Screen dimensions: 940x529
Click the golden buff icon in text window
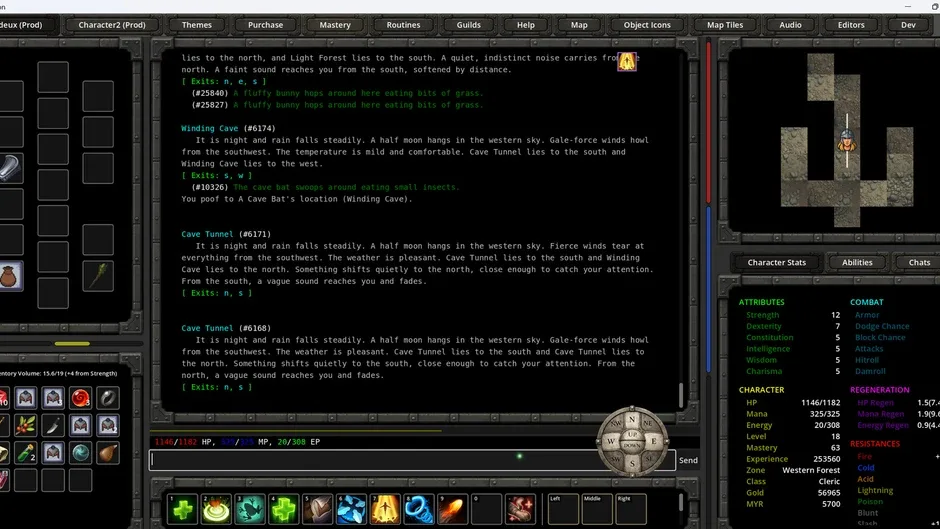coord(626,61)
